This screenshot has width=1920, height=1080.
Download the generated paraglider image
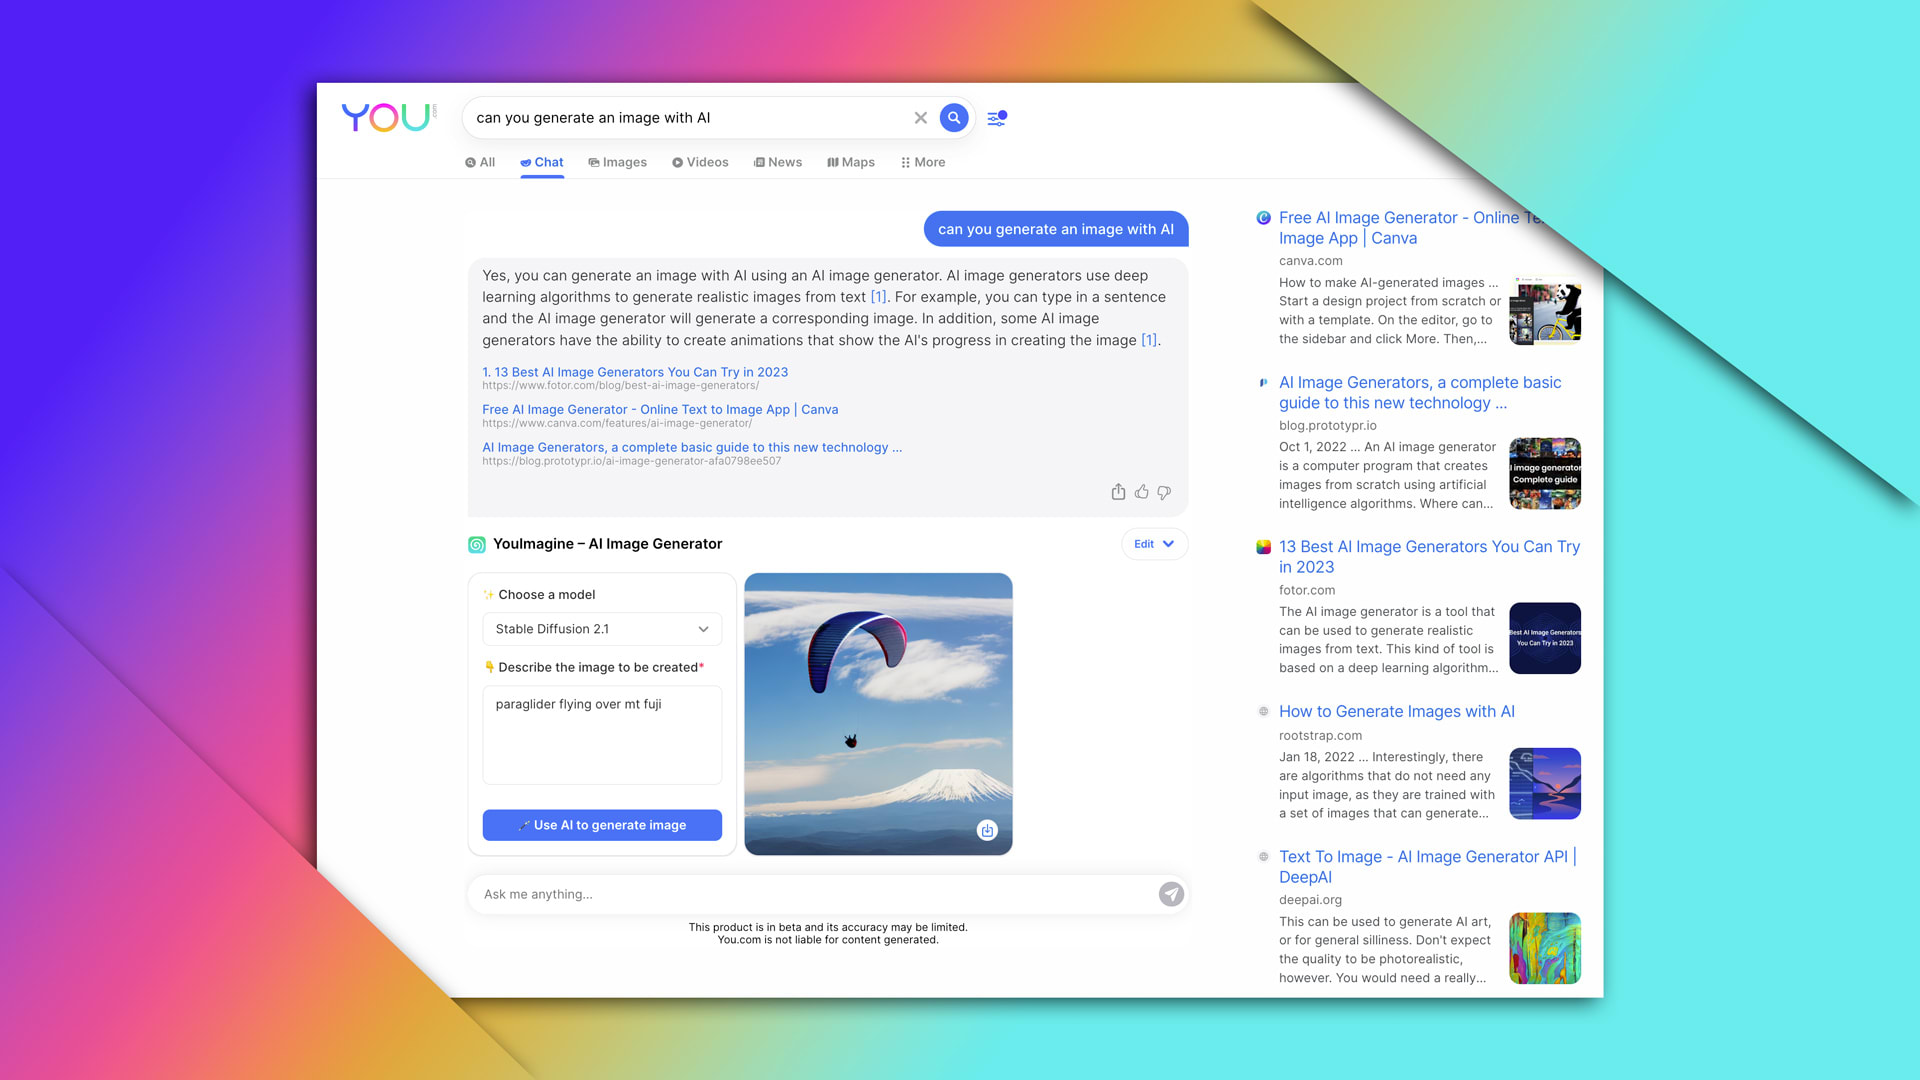[987, 831]
